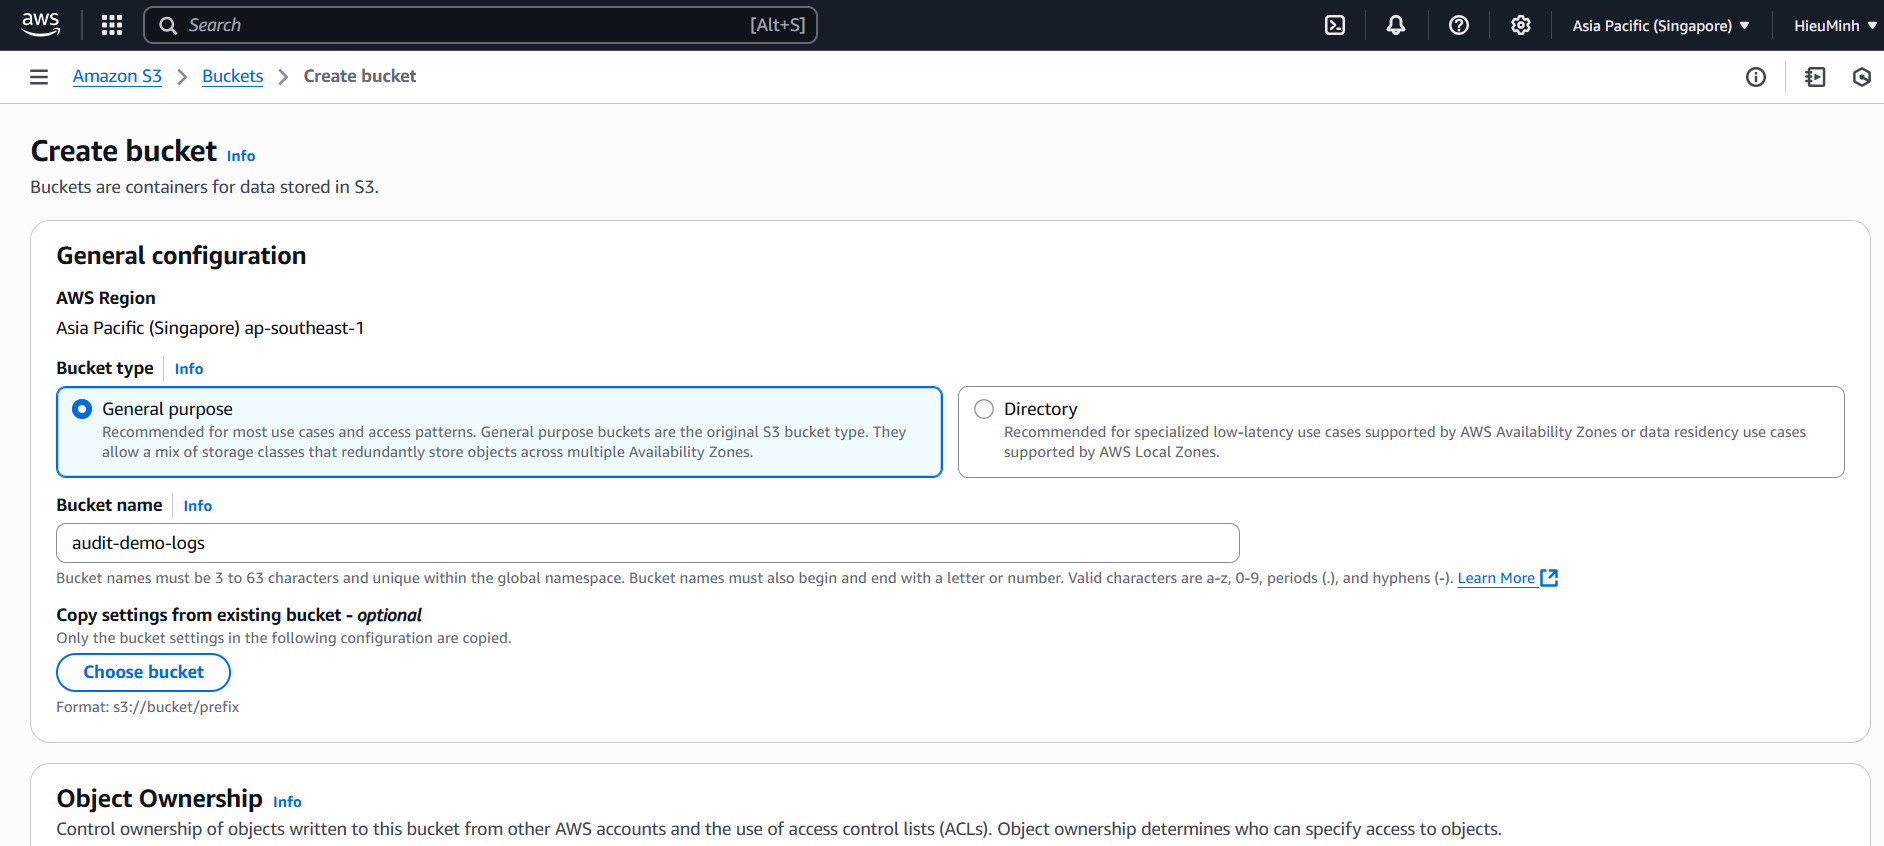Click the search magnifier icon
The image size is (1884, 846).
(x=168, y=25)
